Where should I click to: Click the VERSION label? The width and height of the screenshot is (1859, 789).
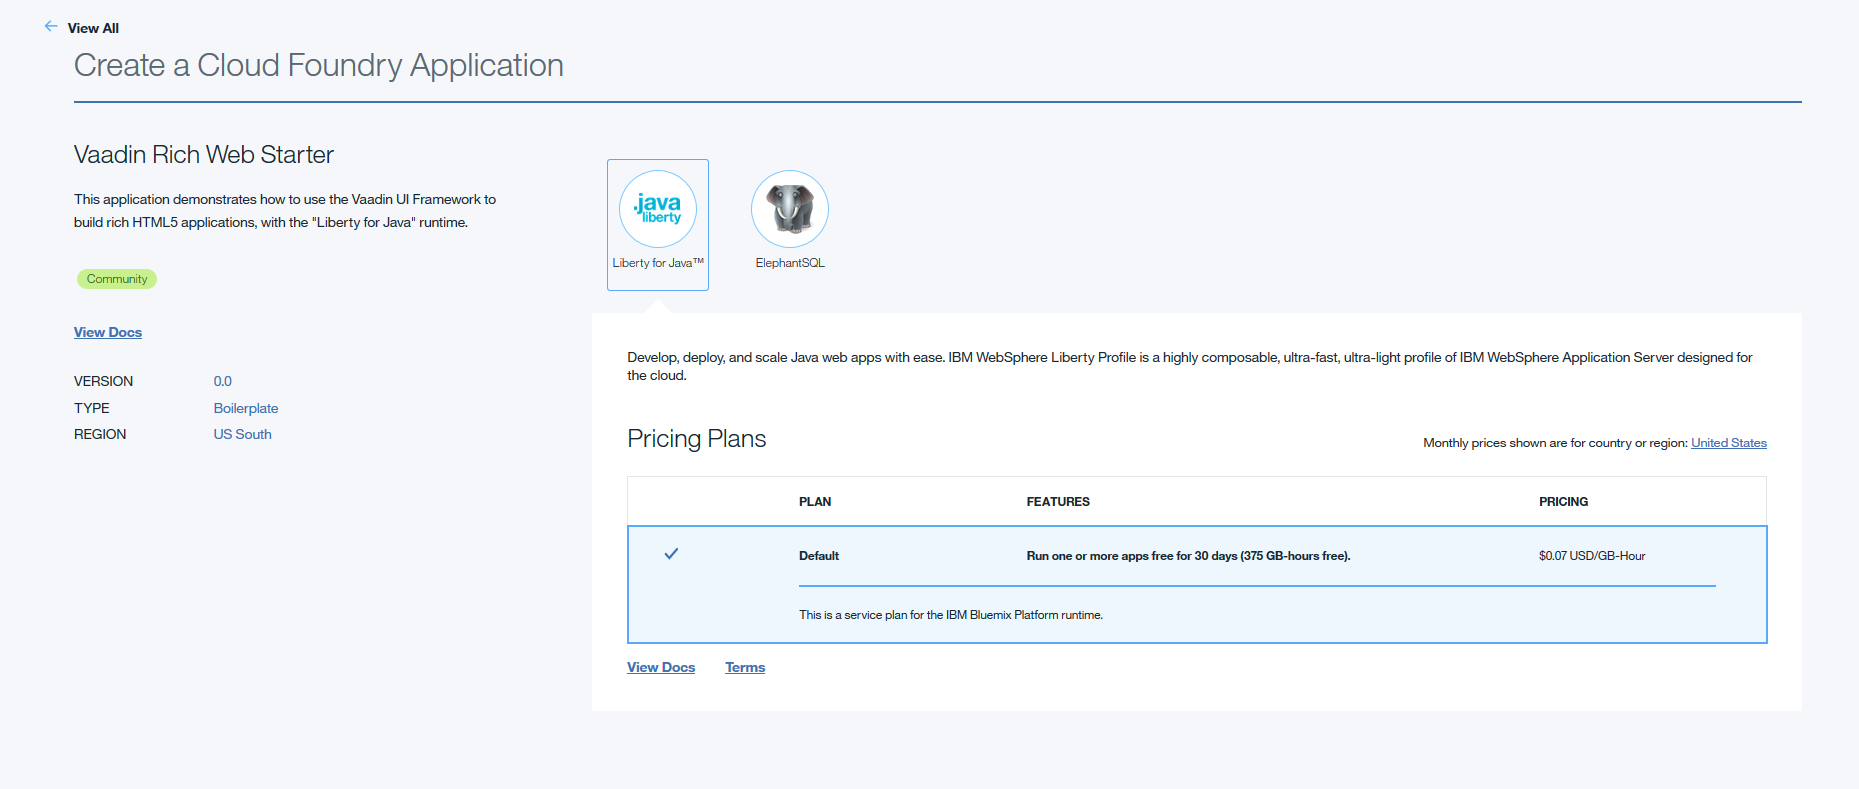103,381
